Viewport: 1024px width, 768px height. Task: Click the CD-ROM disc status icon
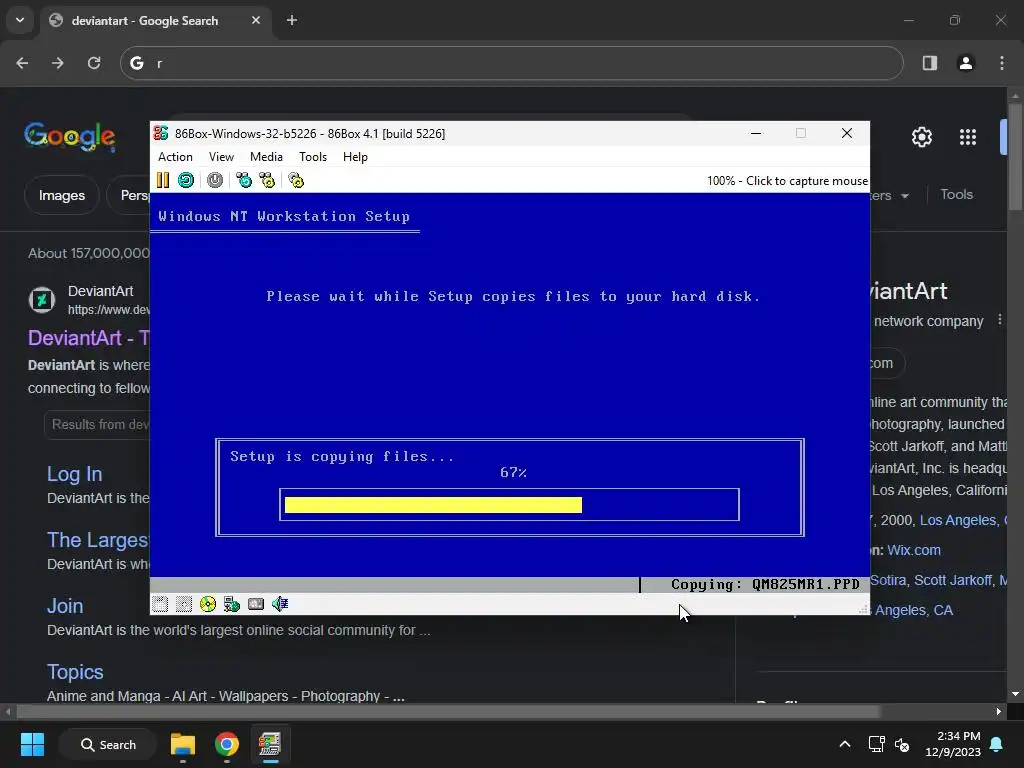click(x=208, y=604)
